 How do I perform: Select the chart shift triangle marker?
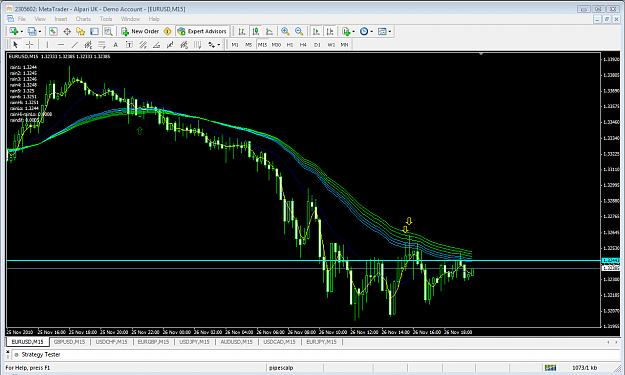pyautogui.click(x=481, y=53)
